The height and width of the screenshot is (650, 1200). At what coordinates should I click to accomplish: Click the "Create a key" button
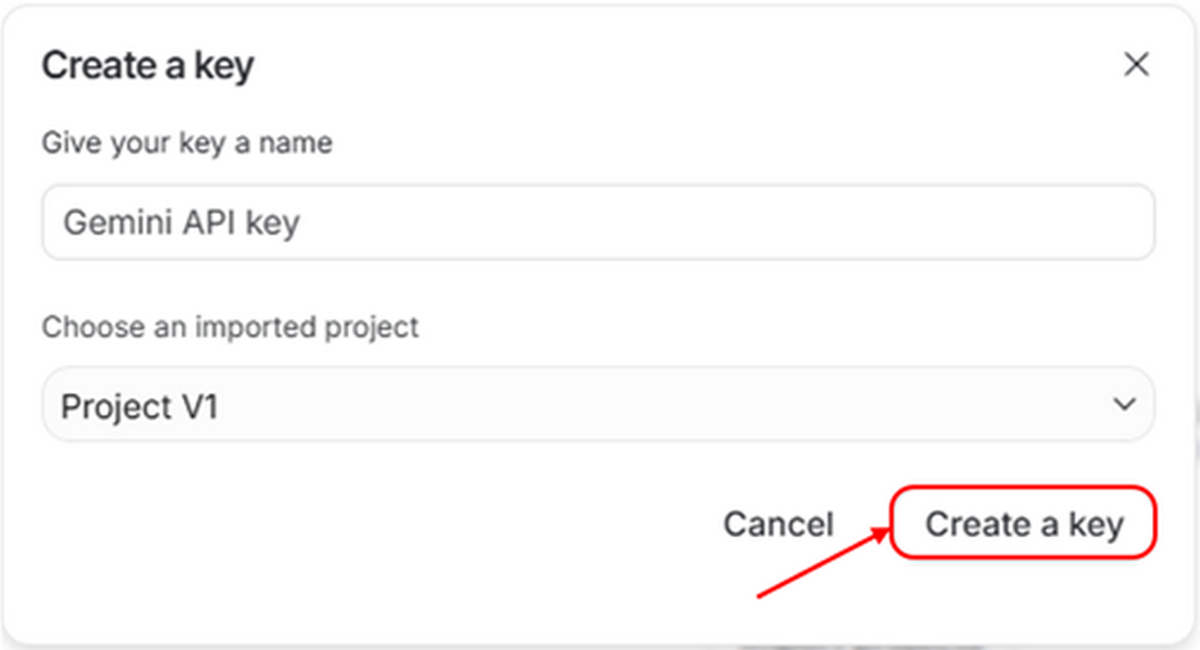coord(1023,523)
